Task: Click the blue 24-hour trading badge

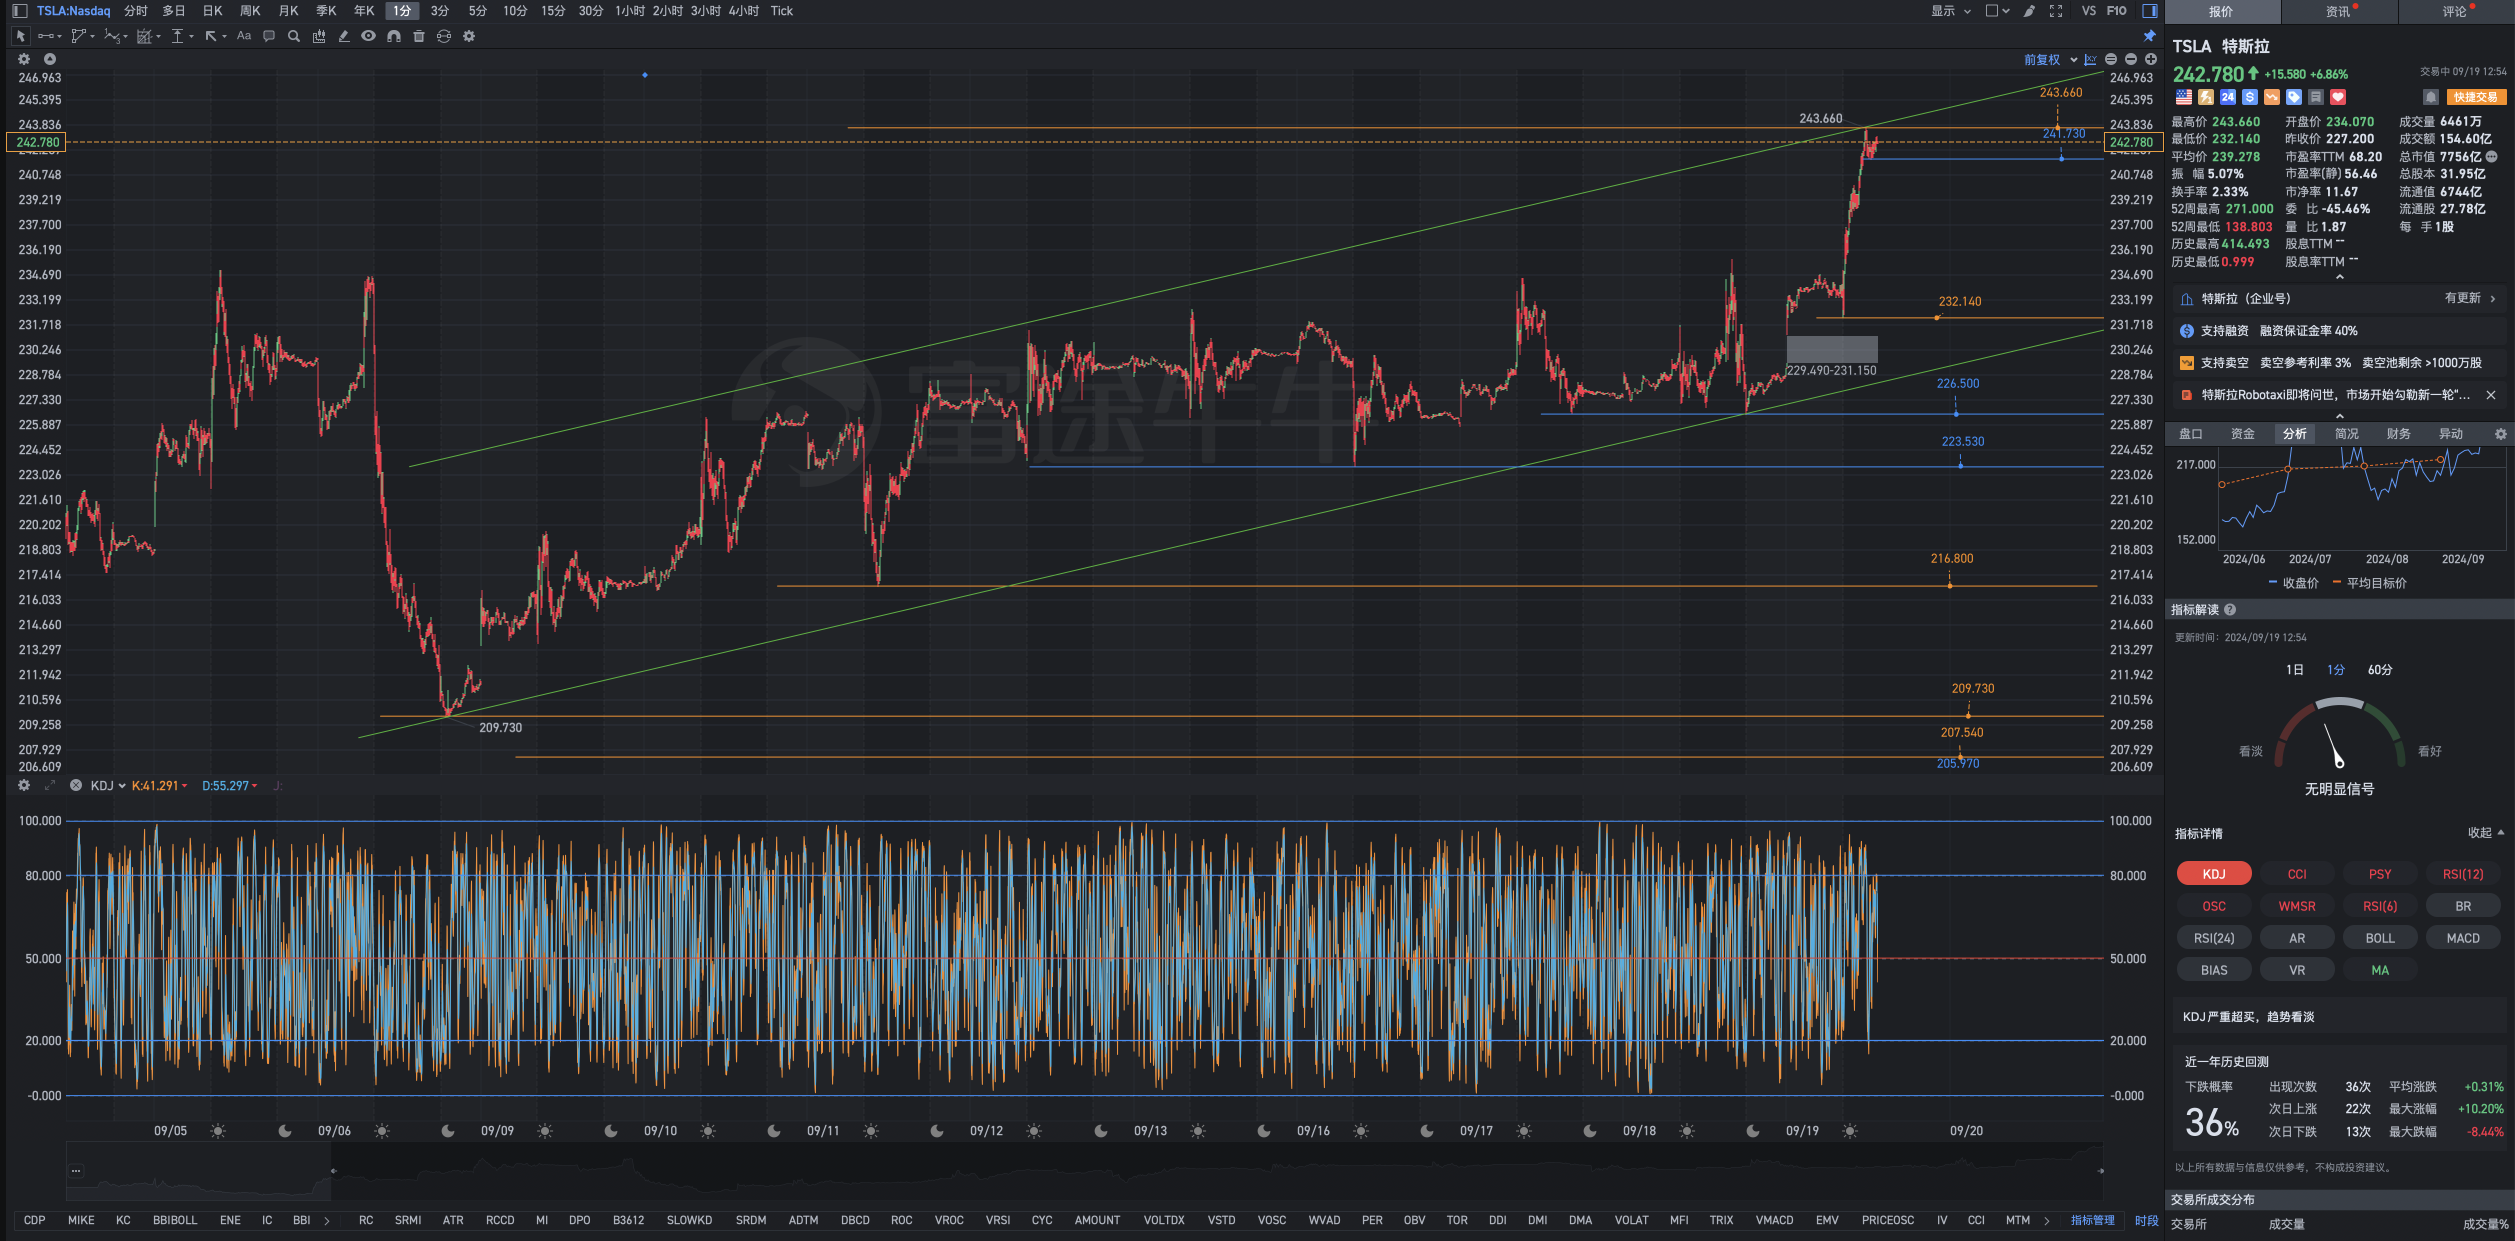Action: coord(2227,97)
